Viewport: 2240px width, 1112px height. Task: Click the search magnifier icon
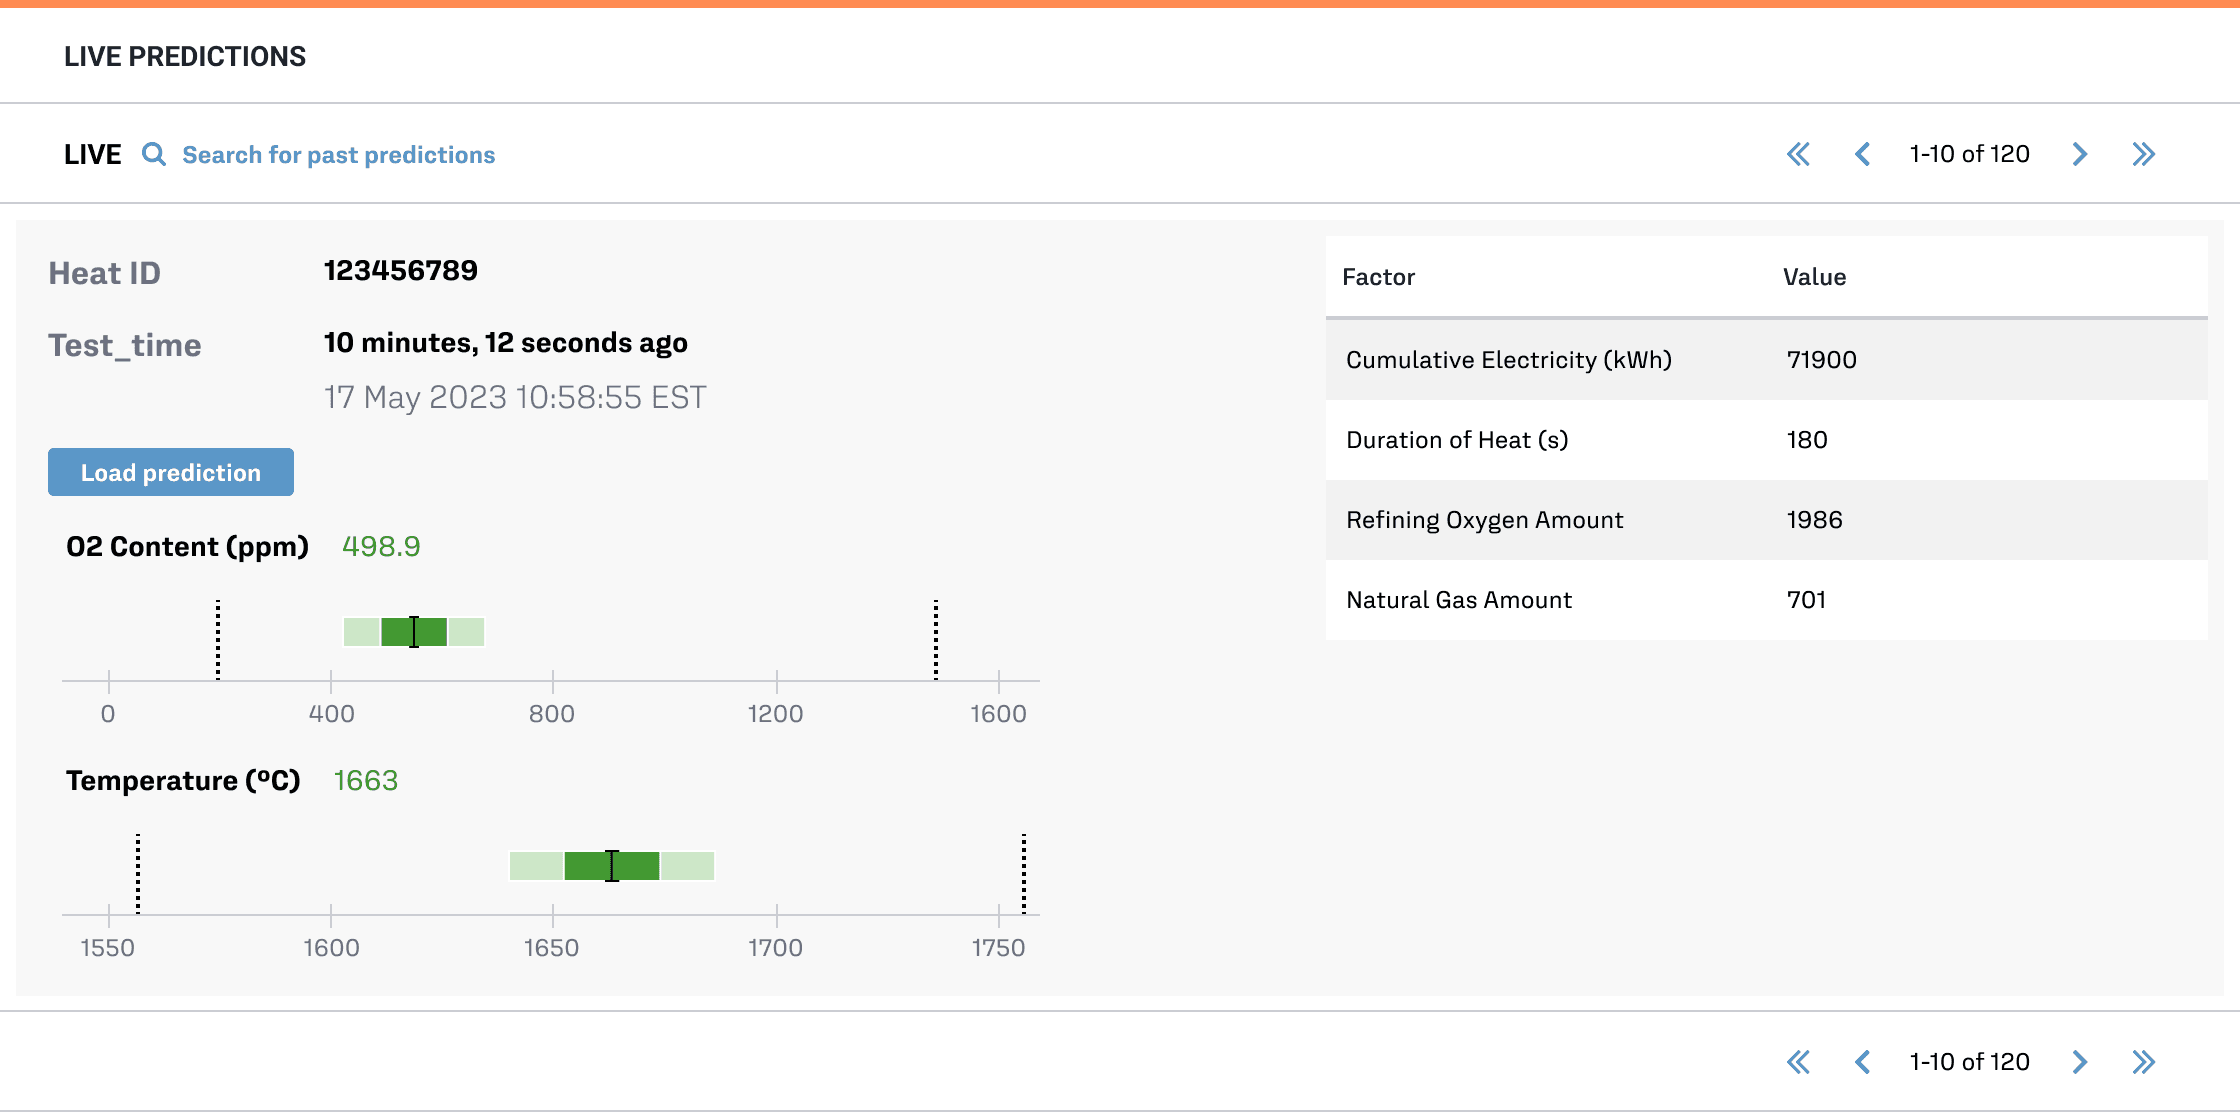153,154
